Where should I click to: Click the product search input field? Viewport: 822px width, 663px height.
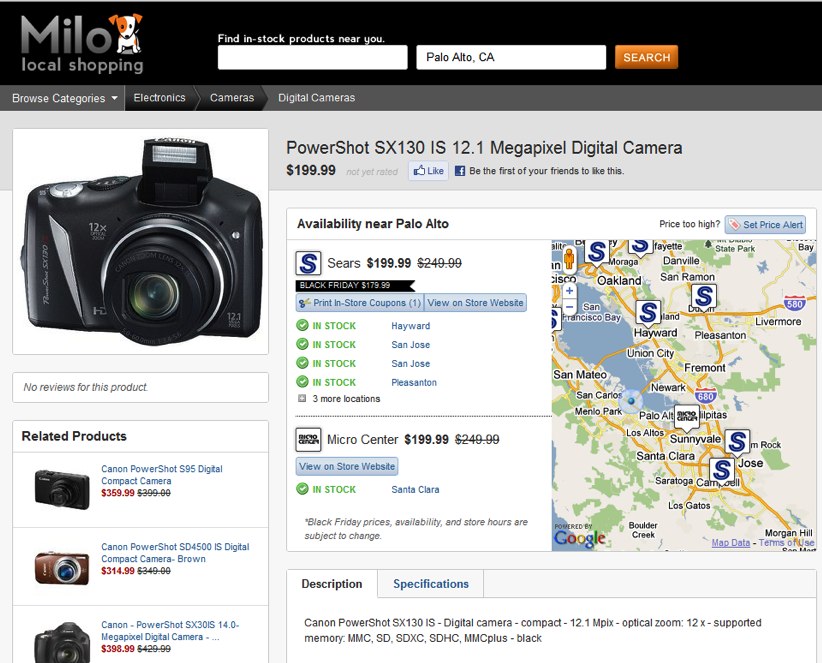[312, 57]
